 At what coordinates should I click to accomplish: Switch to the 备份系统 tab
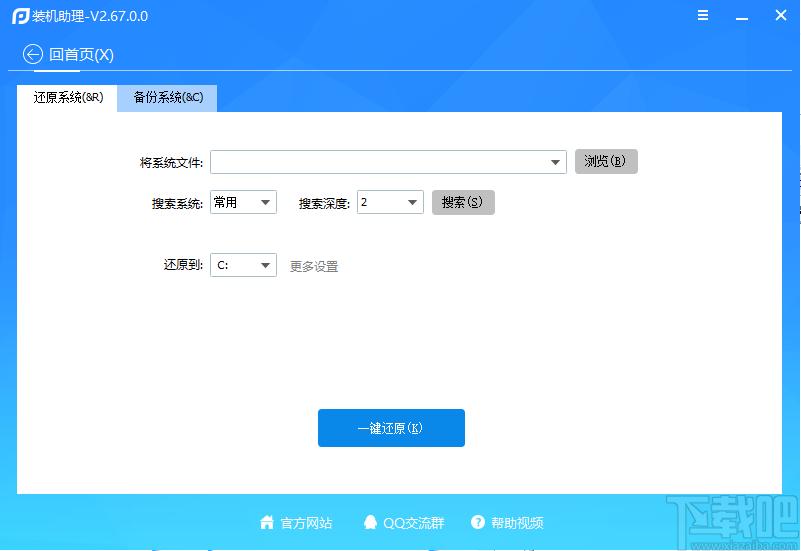[168, 98]
